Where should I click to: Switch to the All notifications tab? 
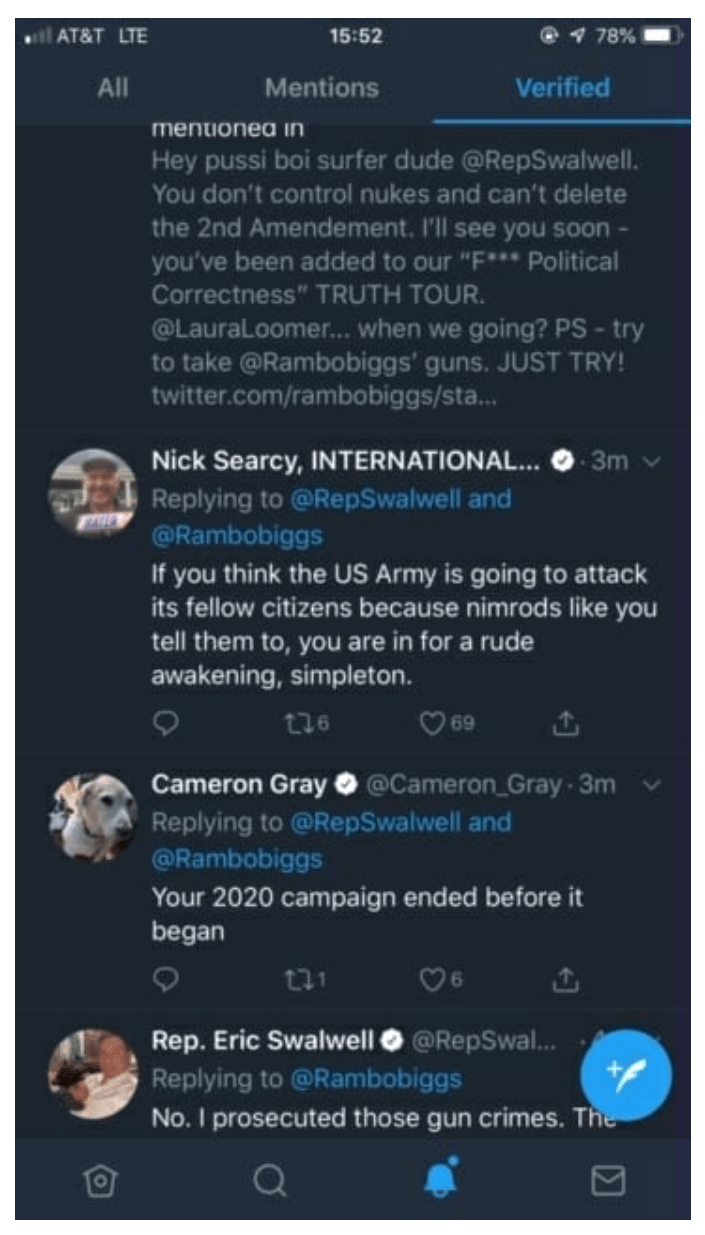(113, 88)
